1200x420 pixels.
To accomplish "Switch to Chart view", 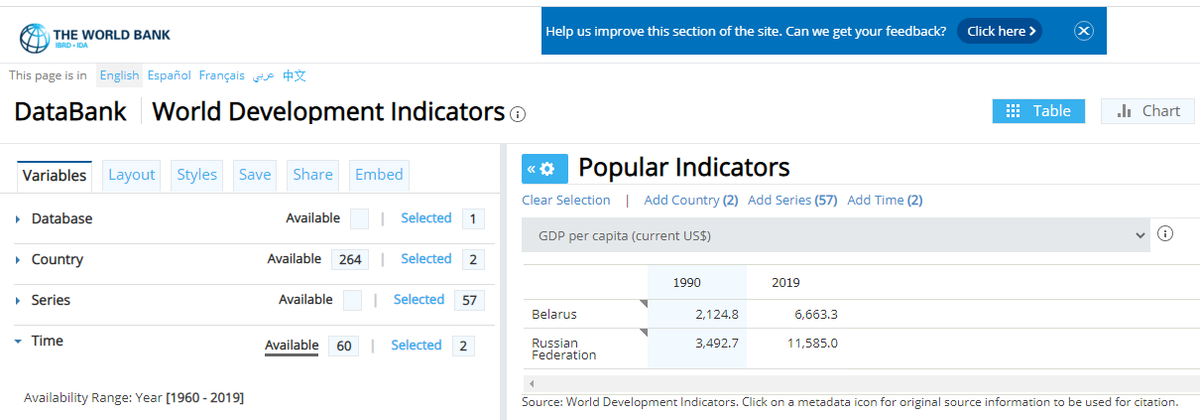I will pyautogui.click(x=1148, y=111).
